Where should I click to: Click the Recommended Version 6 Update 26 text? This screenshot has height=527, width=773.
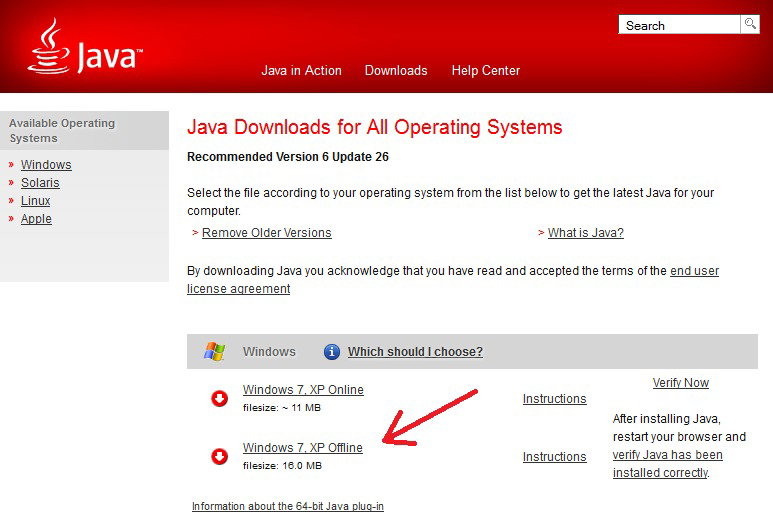point(288,157)
